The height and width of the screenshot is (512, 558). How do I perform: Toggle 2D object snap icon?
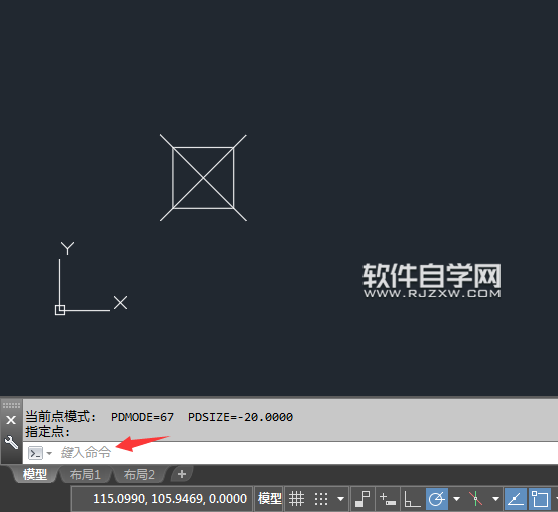coord(539,498)
